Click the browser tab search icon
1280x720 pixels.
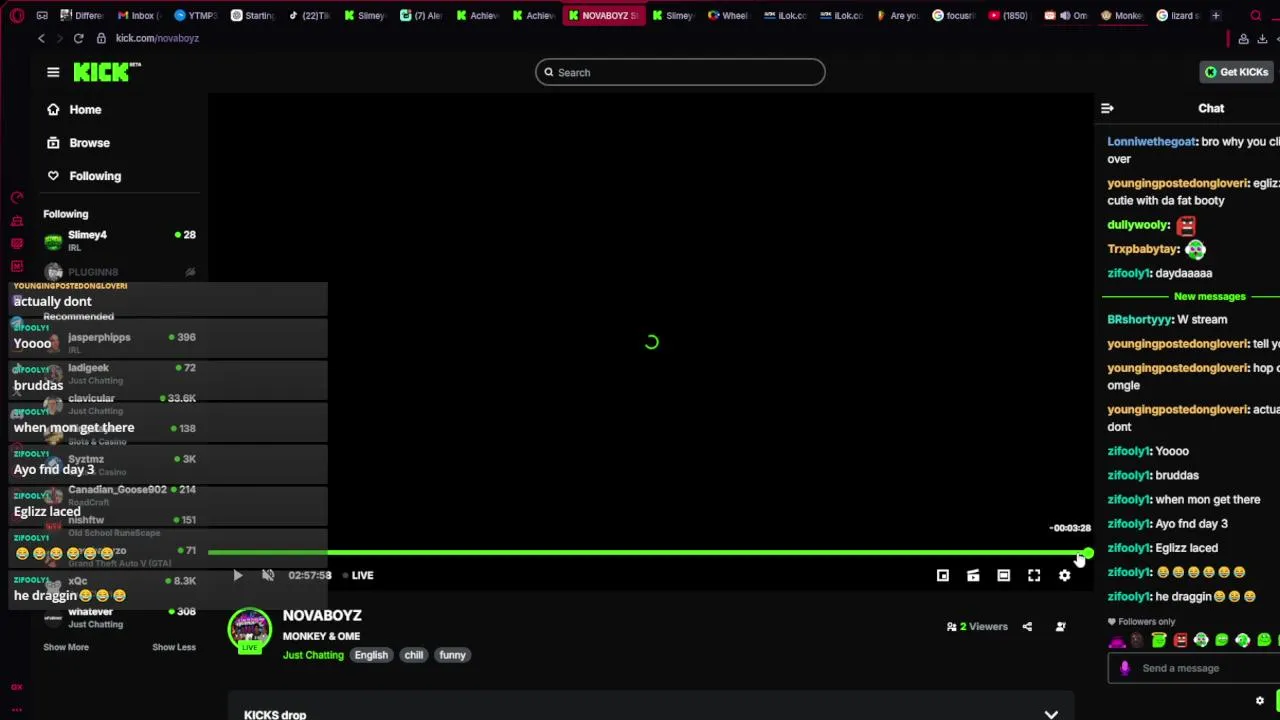pyautogui.click(x=1256, y=16)
